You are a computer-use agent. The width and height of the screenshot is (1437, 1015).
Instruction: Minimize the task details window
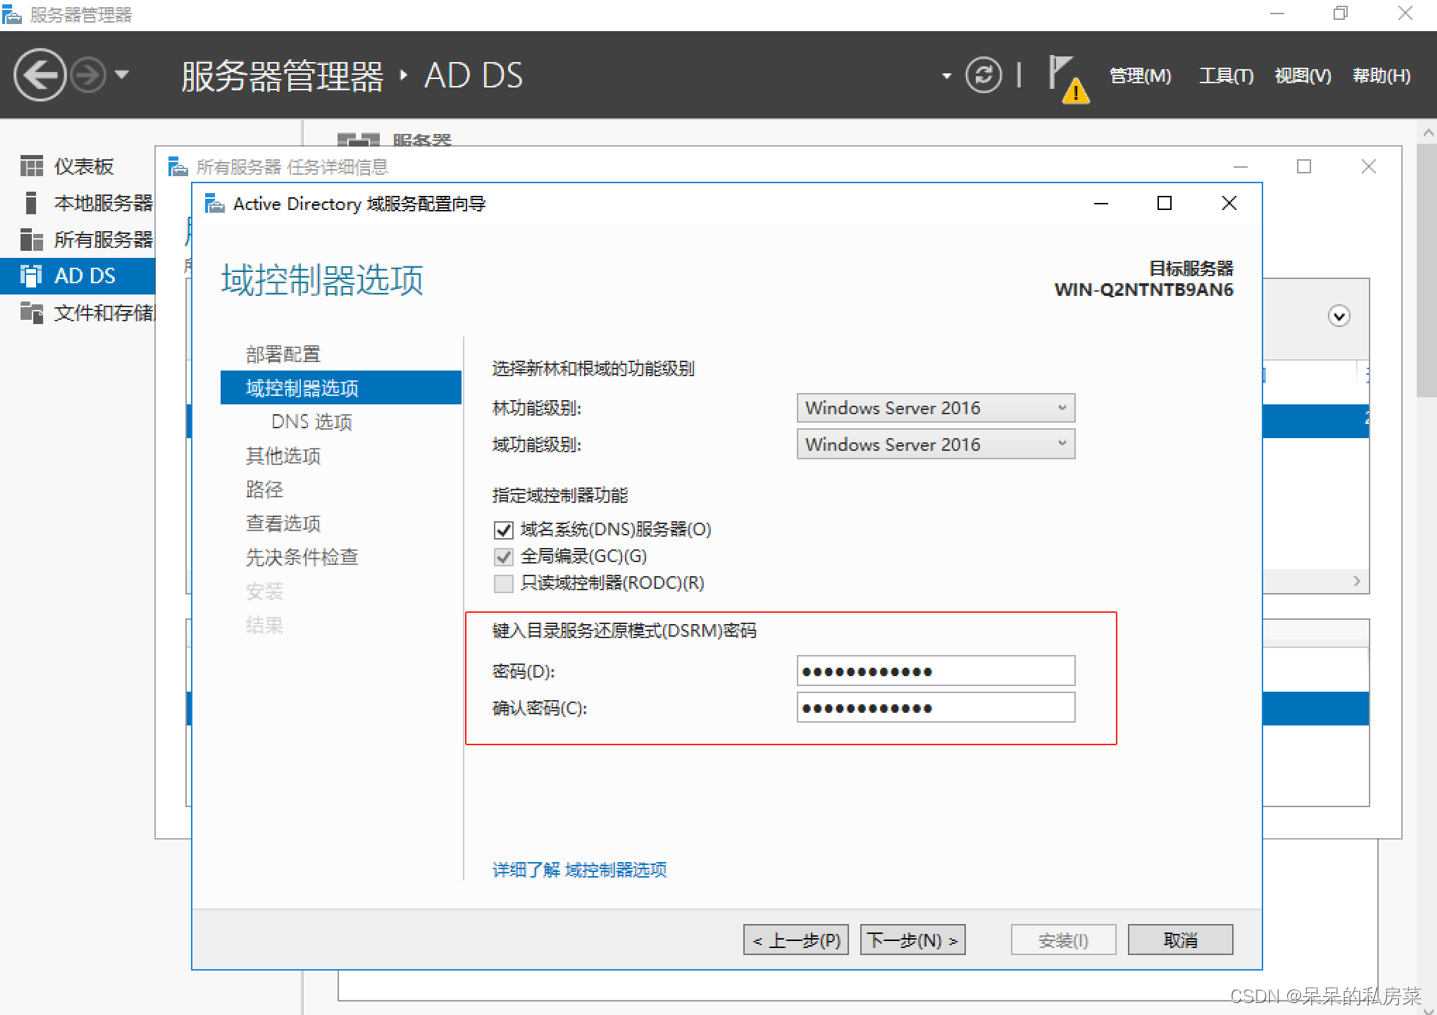coord(1240,166)
